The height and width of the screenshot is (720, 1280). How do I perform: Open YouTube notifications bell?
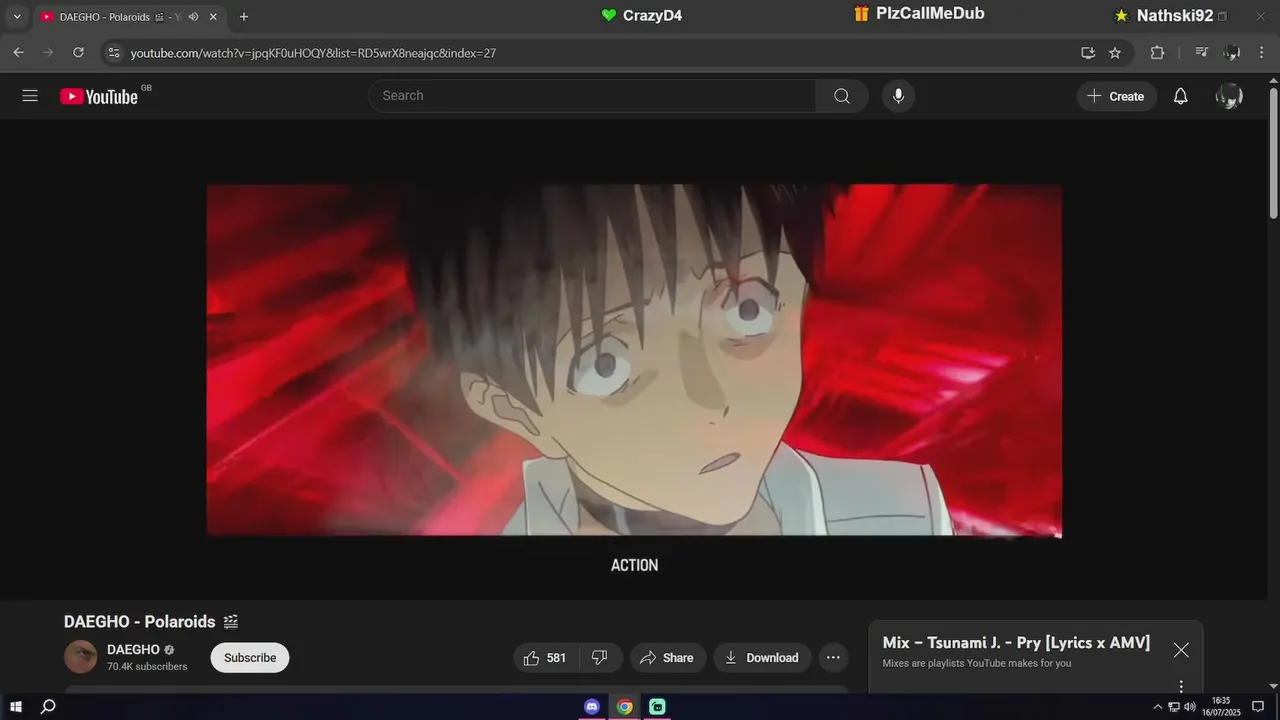tap(1181, 96)
